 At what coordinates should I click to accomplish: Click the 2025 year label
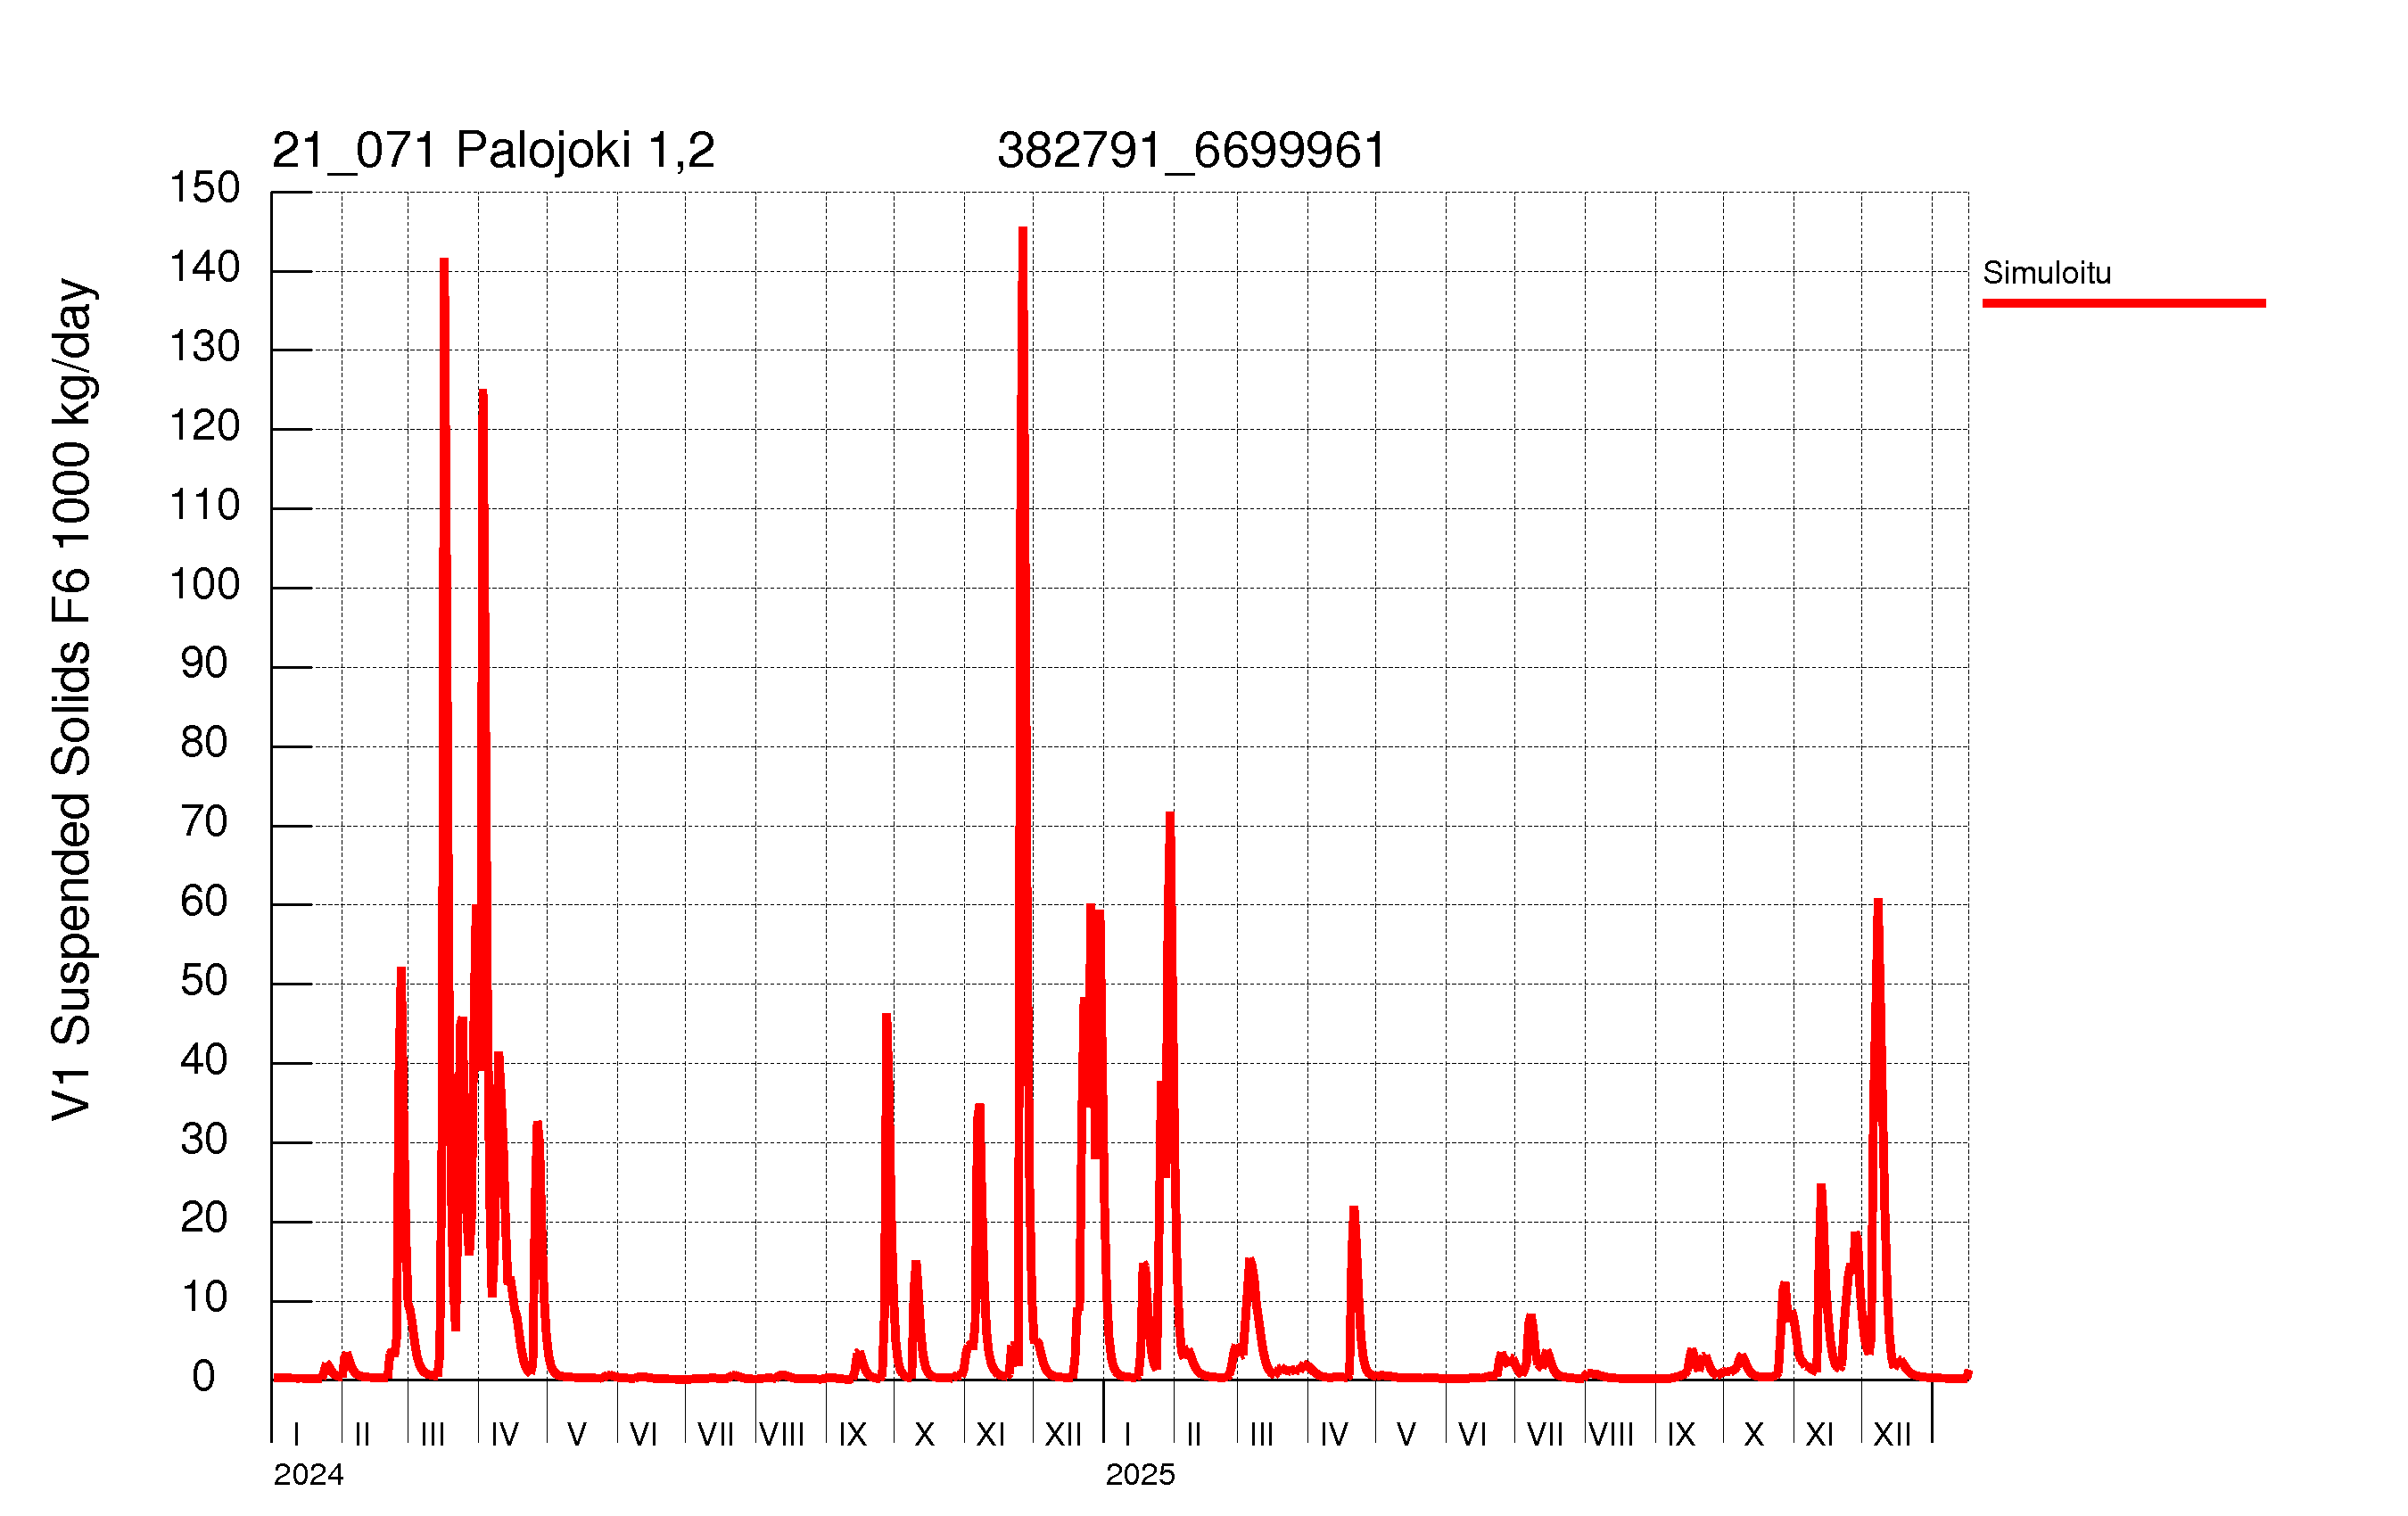point(1140,1475)
